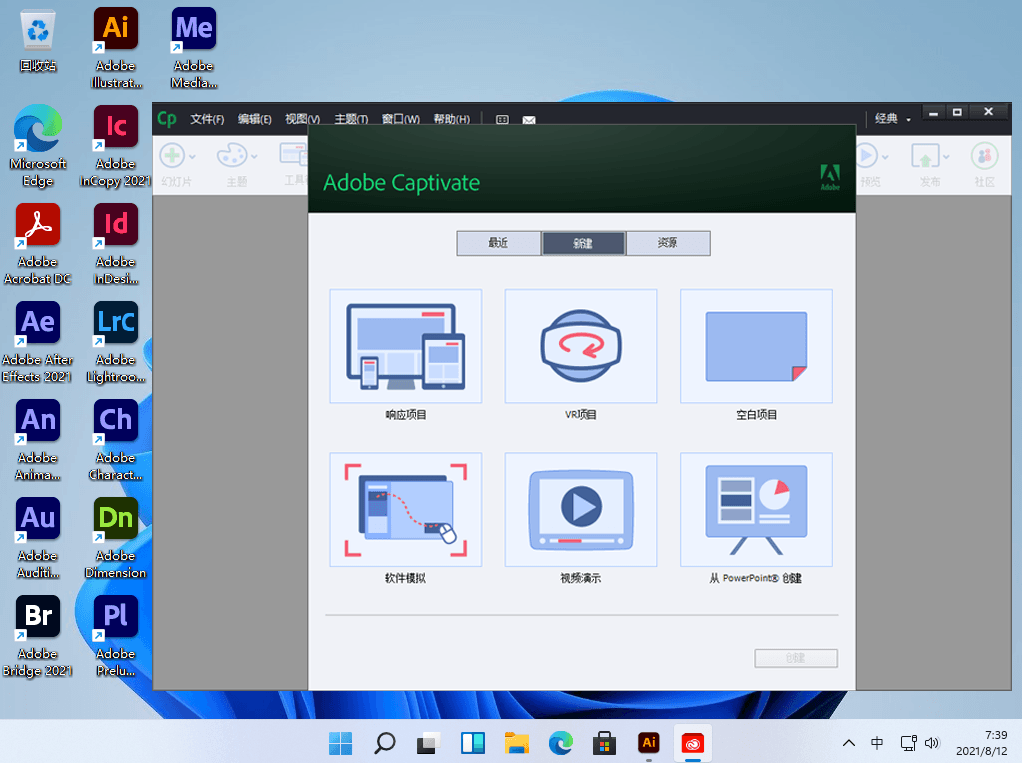Click the Preview (预览) play icon
The image size is (1022, 763).
pyautogui.click(x=868, y=156)
